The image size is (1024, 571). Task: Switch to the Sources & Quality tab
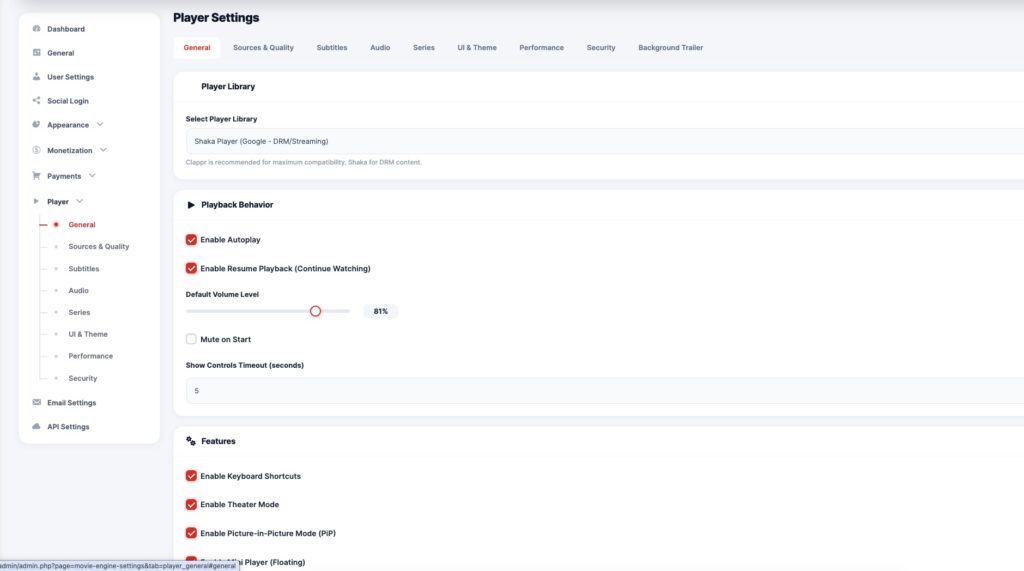[x=263, y=48]
